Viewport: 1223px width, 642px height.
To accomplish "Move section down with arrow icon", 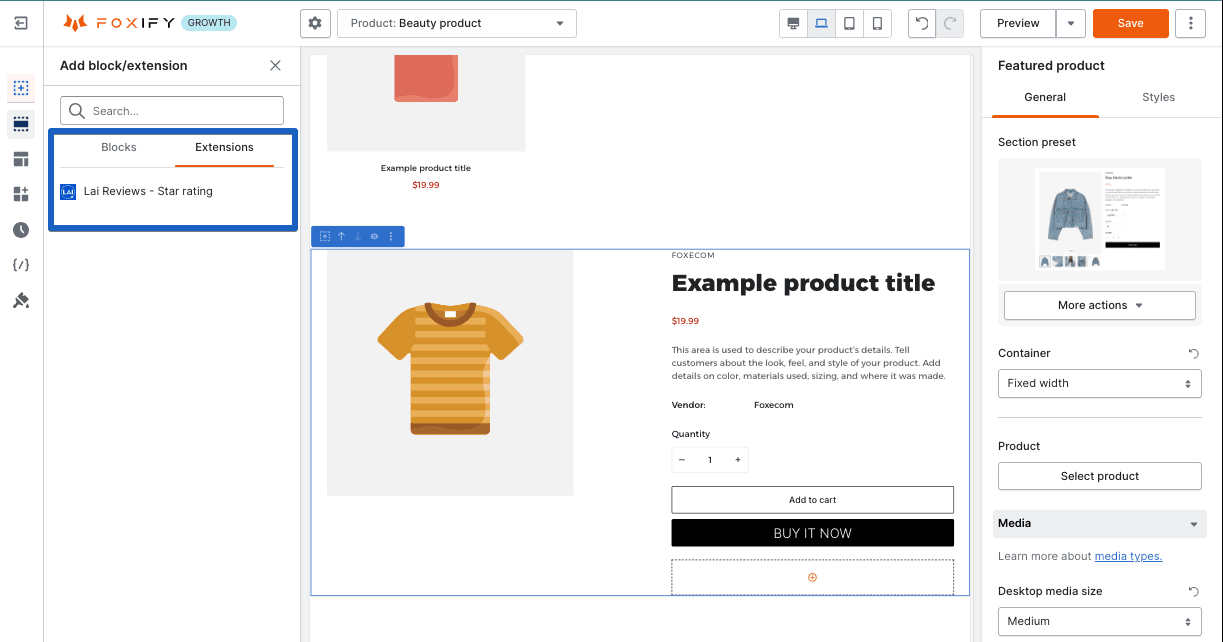I will (x=358, y=237).
